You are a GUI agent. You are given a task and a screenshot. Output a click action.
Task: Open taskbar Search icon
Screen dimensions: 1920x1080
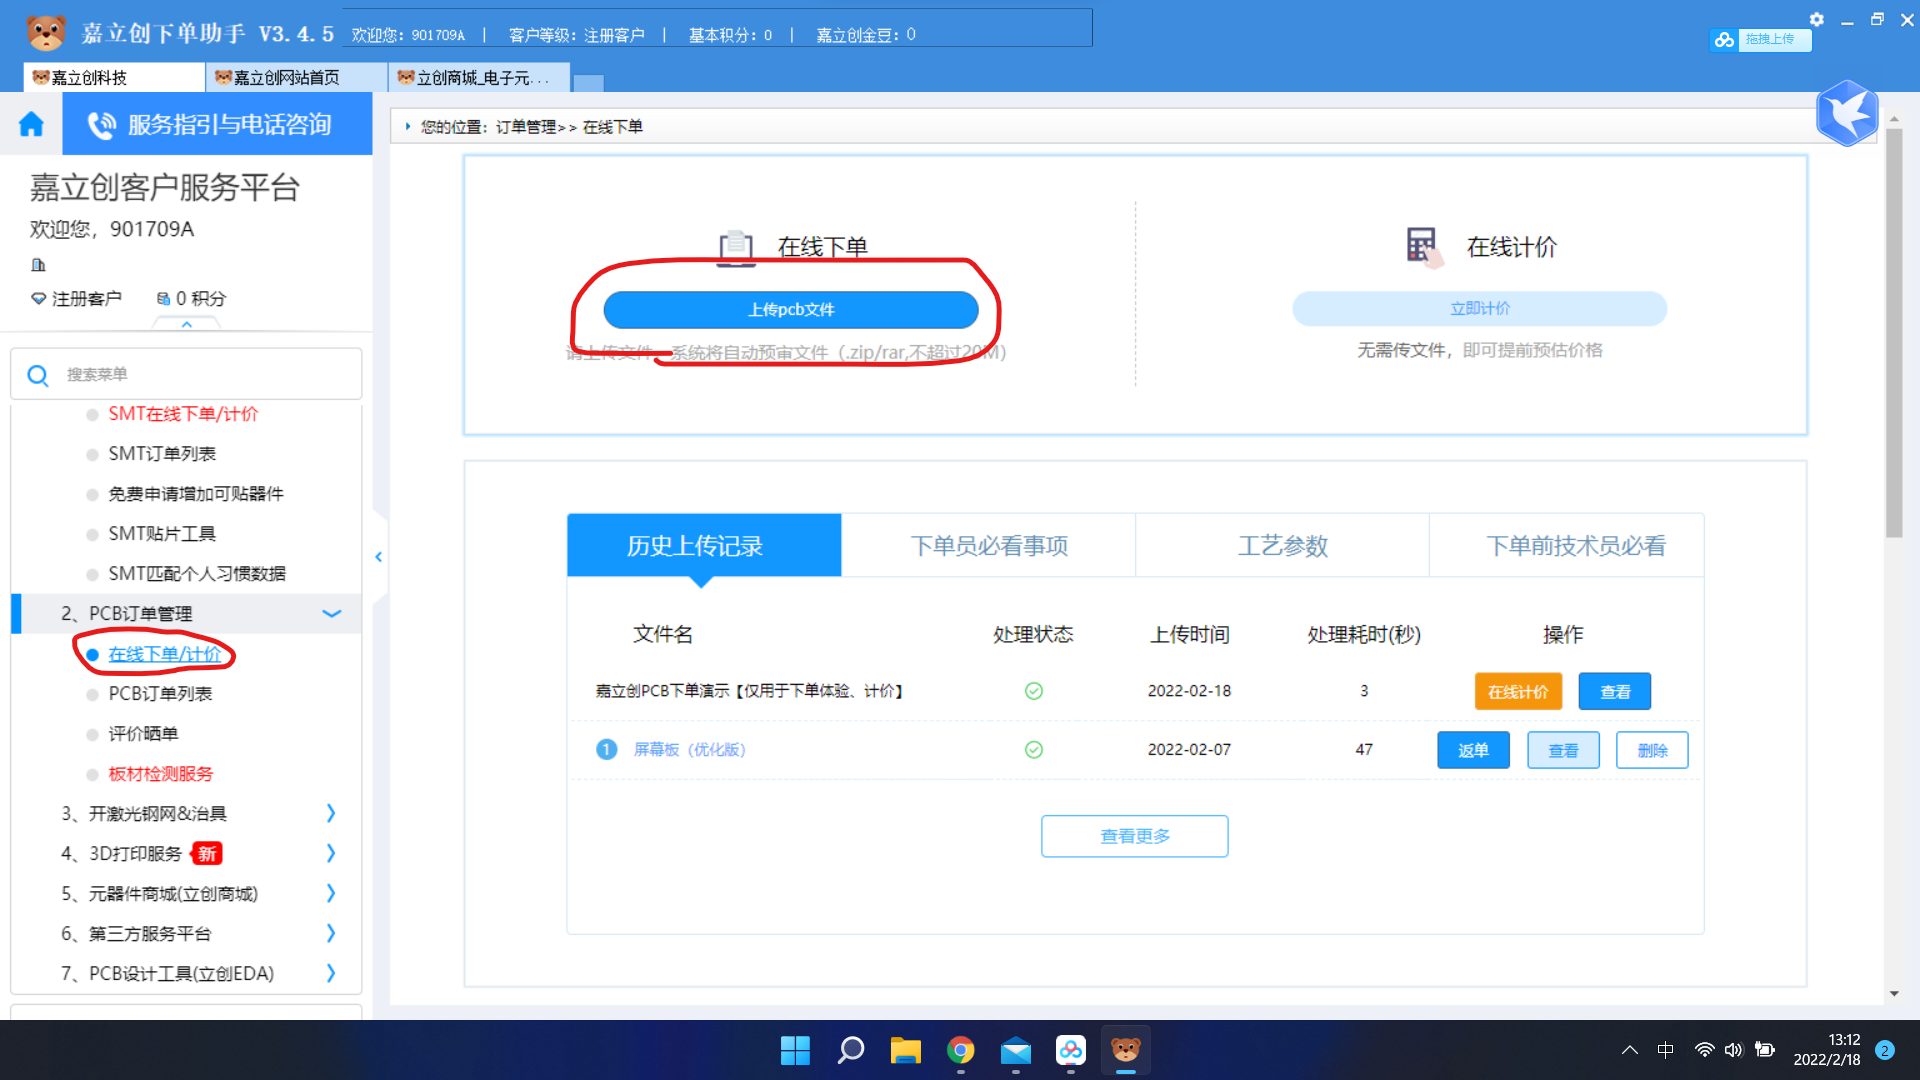850,1050
